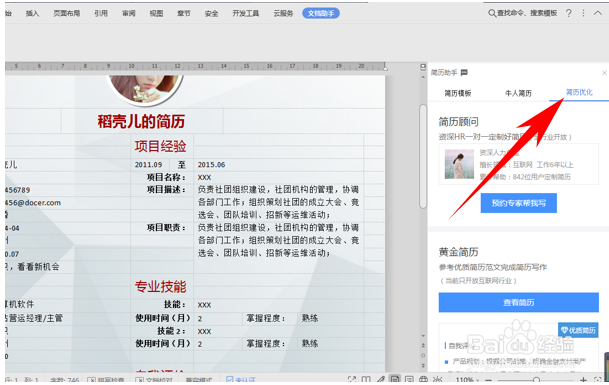Viewport: 609px width, 385px height.
Task: Switch to page layout view icon
Action: (x=395, y=380)
